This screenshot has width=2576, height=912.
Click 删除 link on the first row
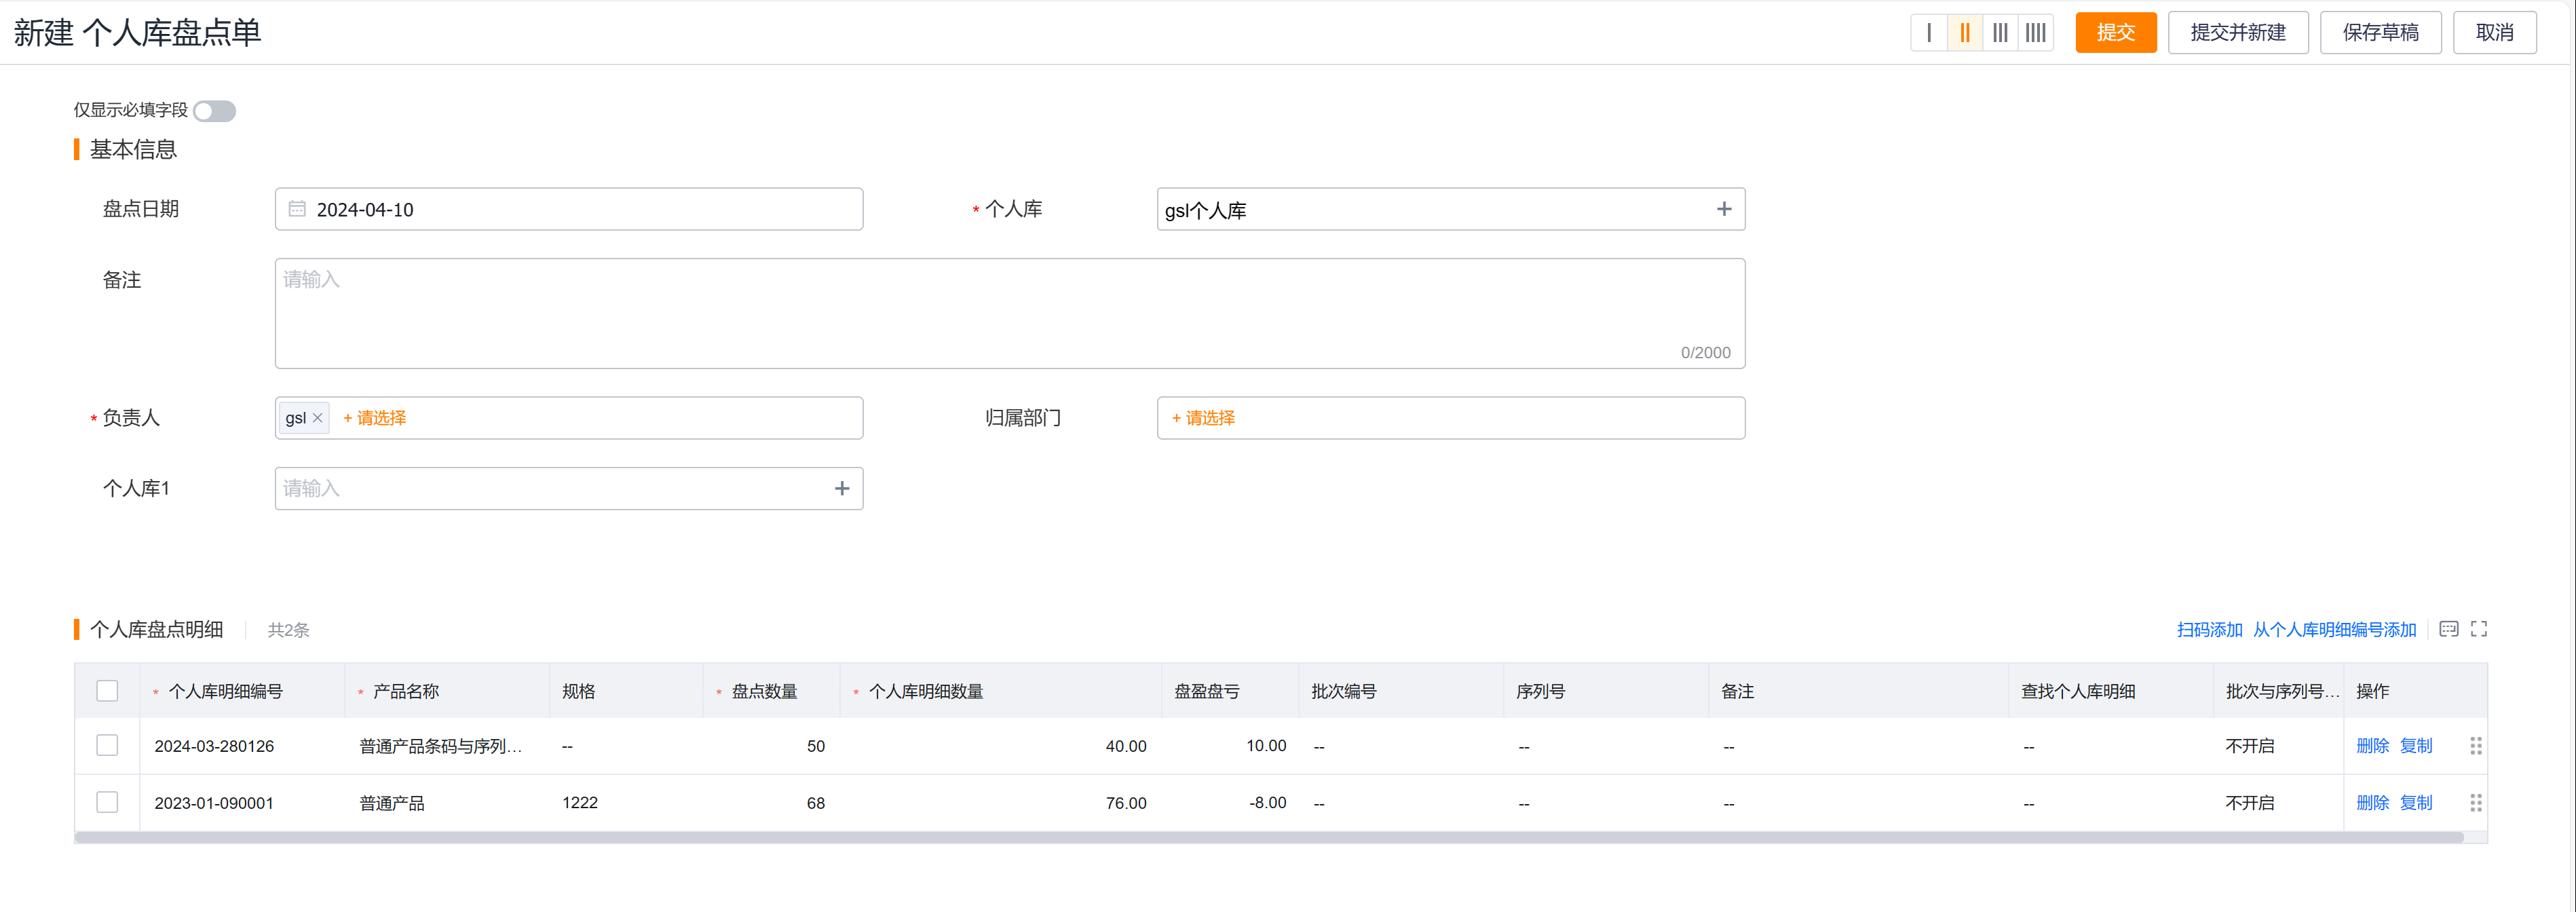coord(2373,745)
